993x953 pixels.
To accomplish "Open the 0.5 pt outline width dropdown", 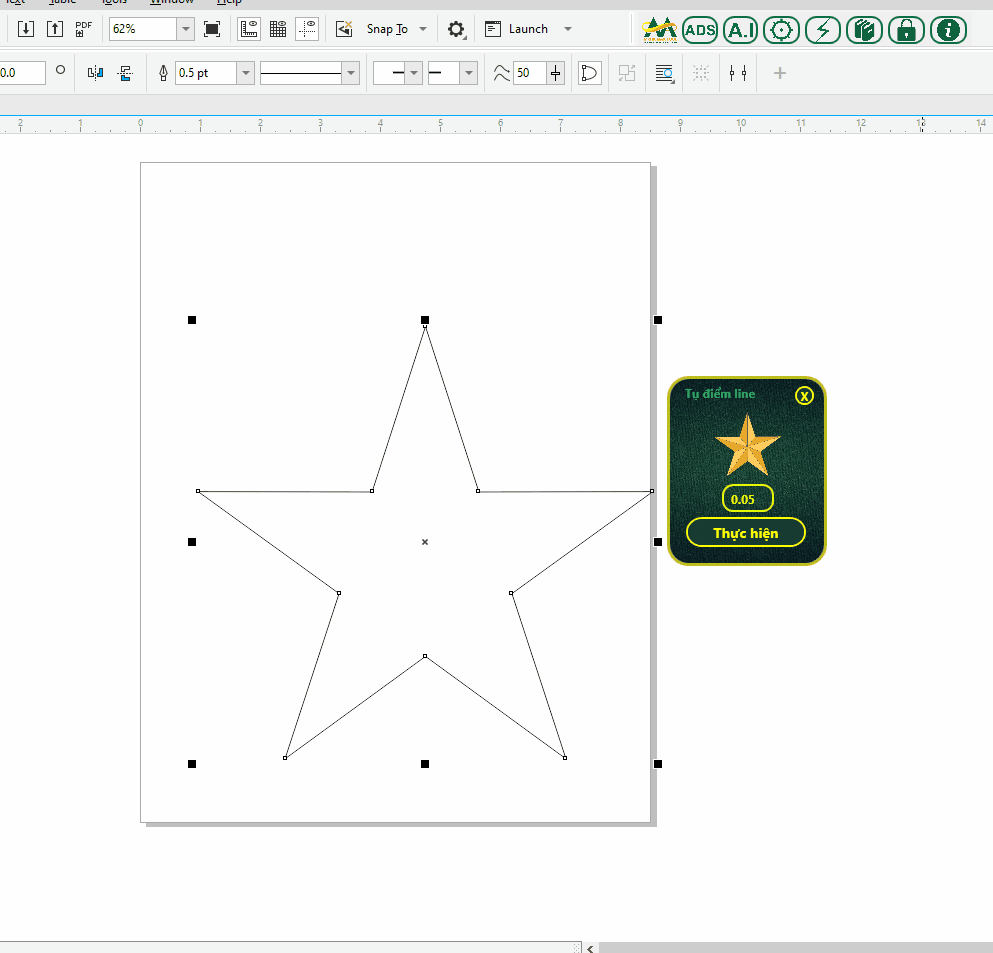I will (245, 73).
